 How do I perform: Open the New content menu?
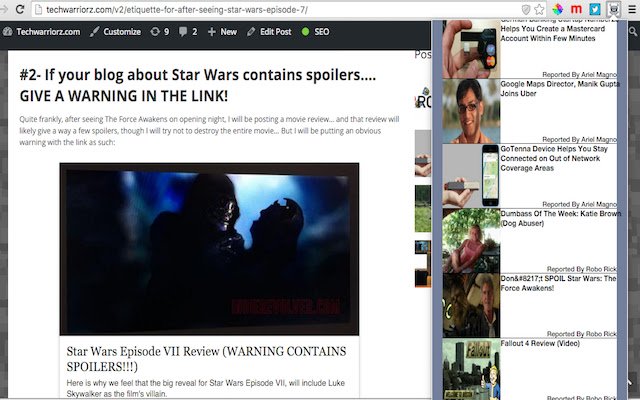222,32
